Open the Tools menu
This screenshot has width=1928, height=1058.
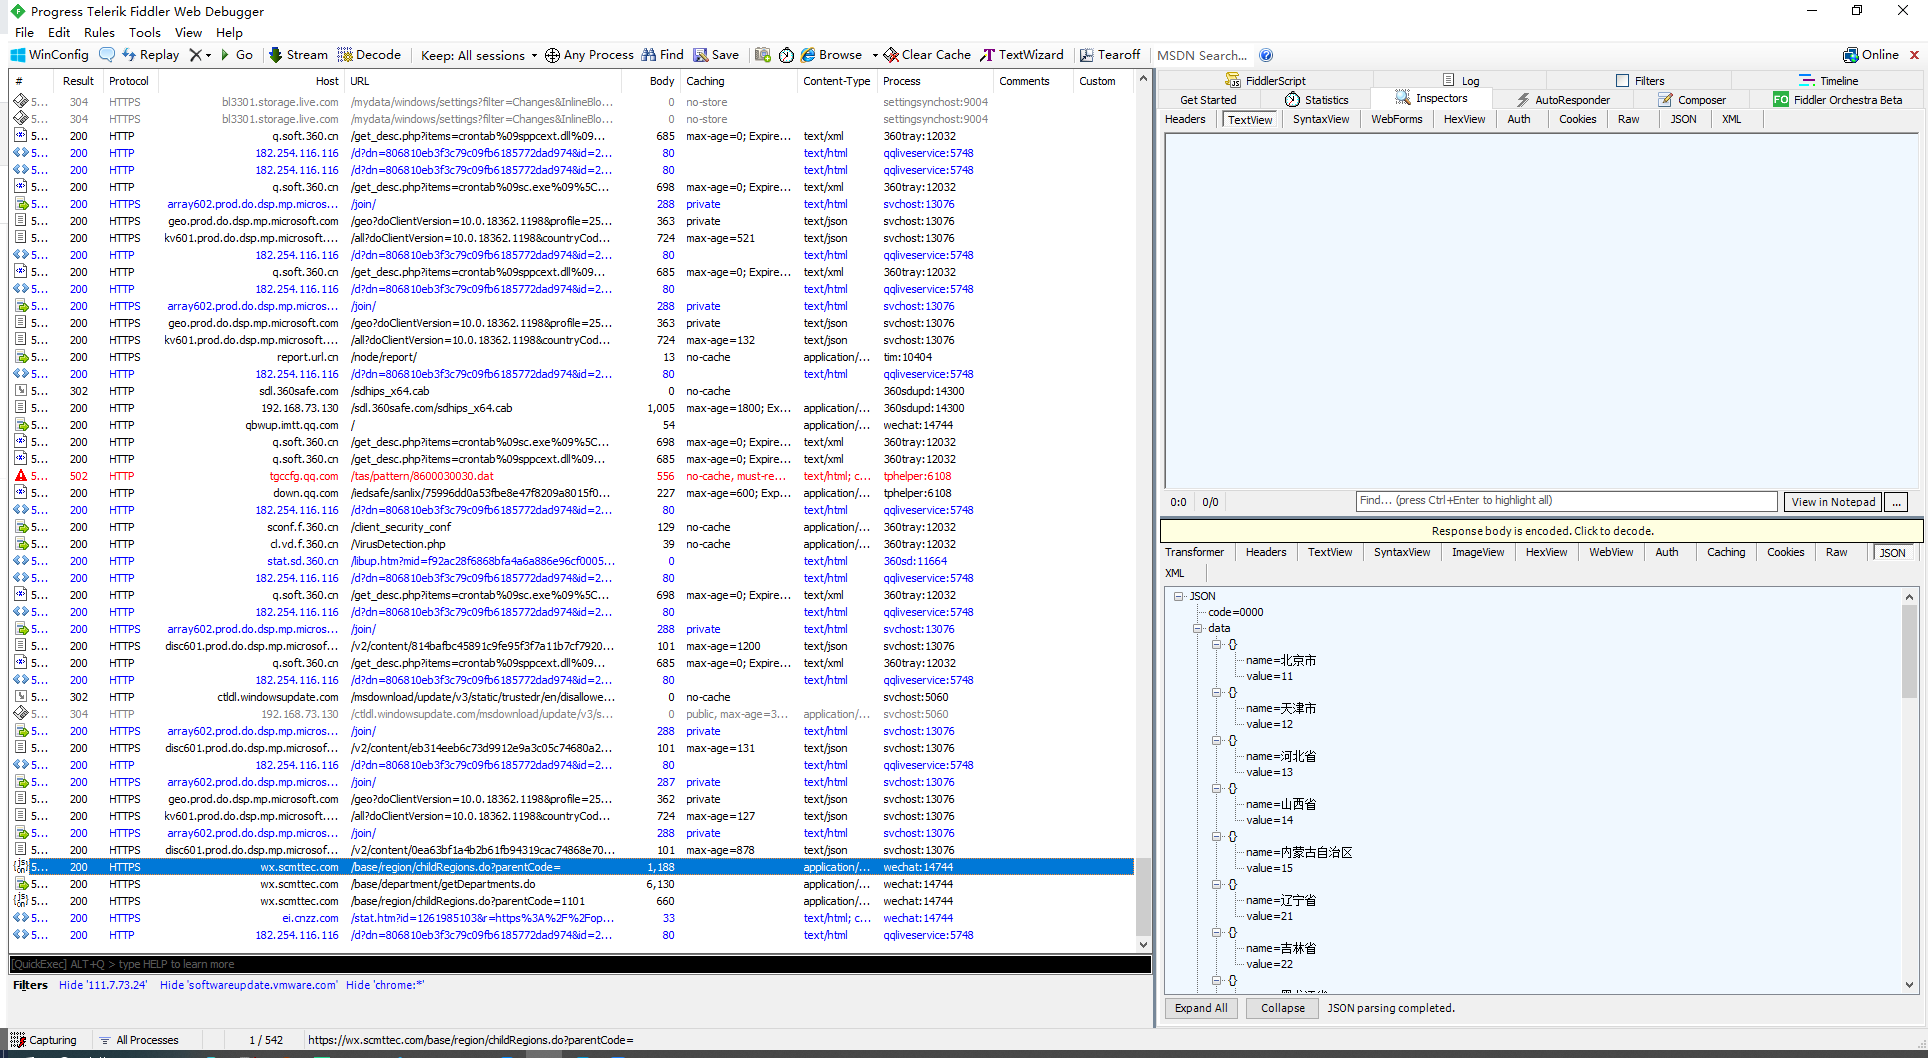coord(145,32)
